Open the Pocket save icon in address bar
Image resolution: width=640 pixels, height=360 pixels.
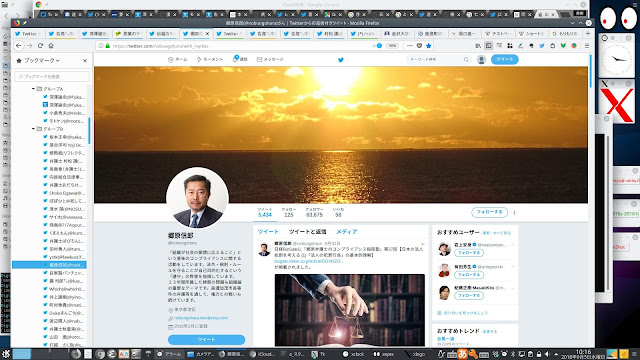(419, 46)
